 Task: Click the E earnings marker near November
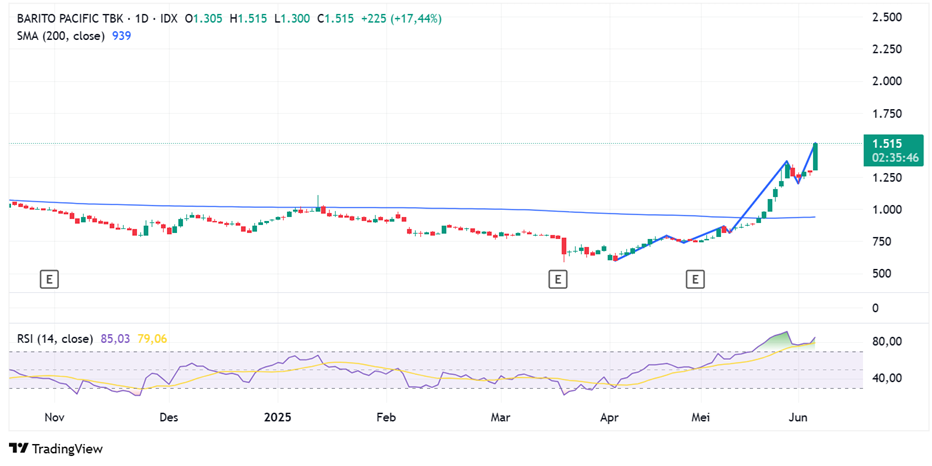tap(49, 279)
